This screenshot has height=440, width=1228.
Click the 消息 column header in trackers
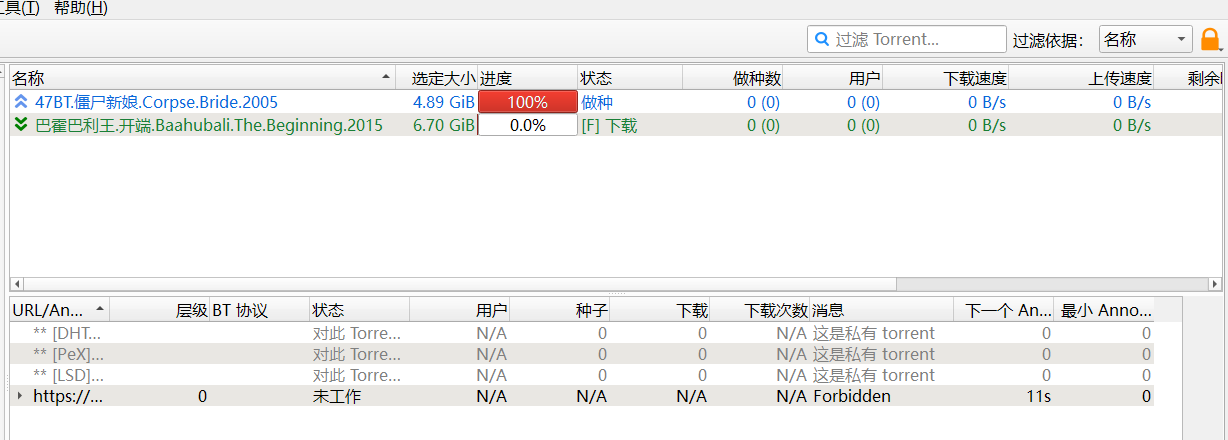(x=880, y=310)
